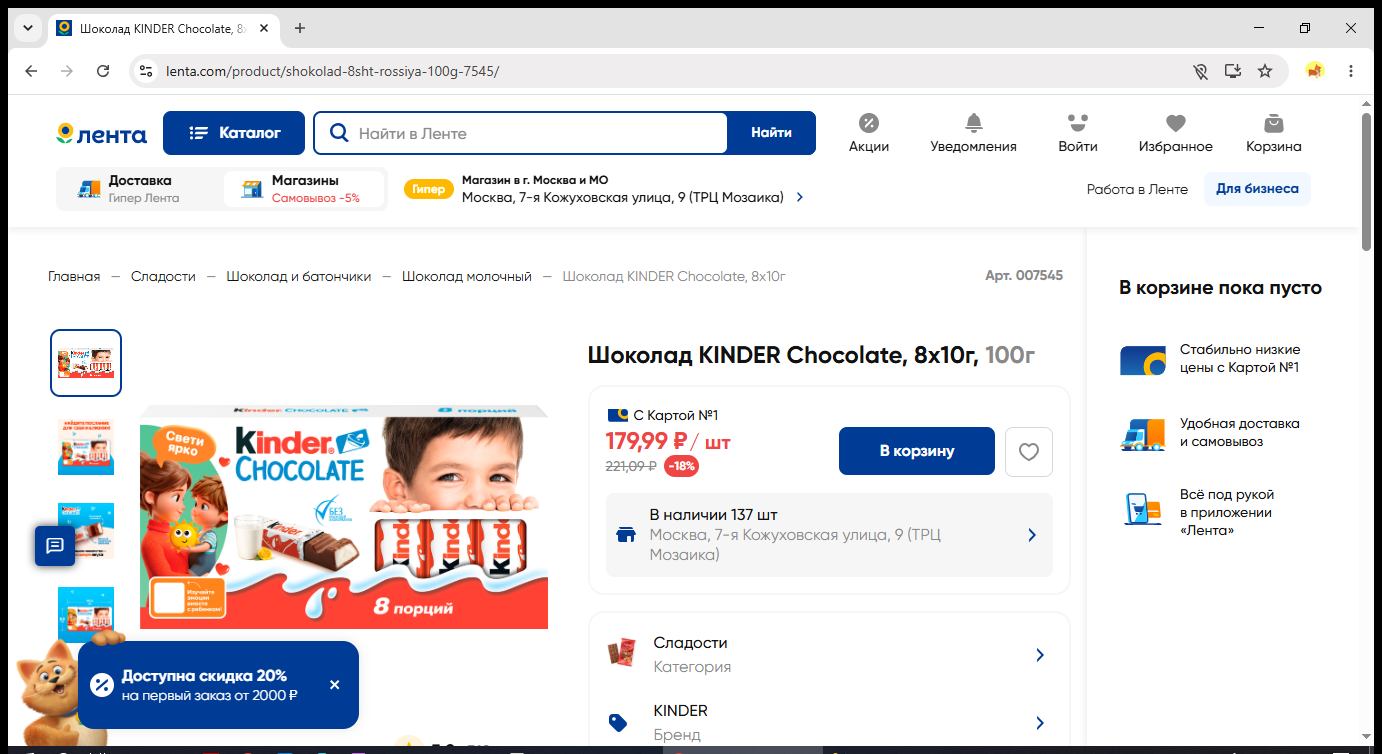This screenshot has width=1382, height=754.
Task: Select first product thumbnail
Action: pos(86,363)
